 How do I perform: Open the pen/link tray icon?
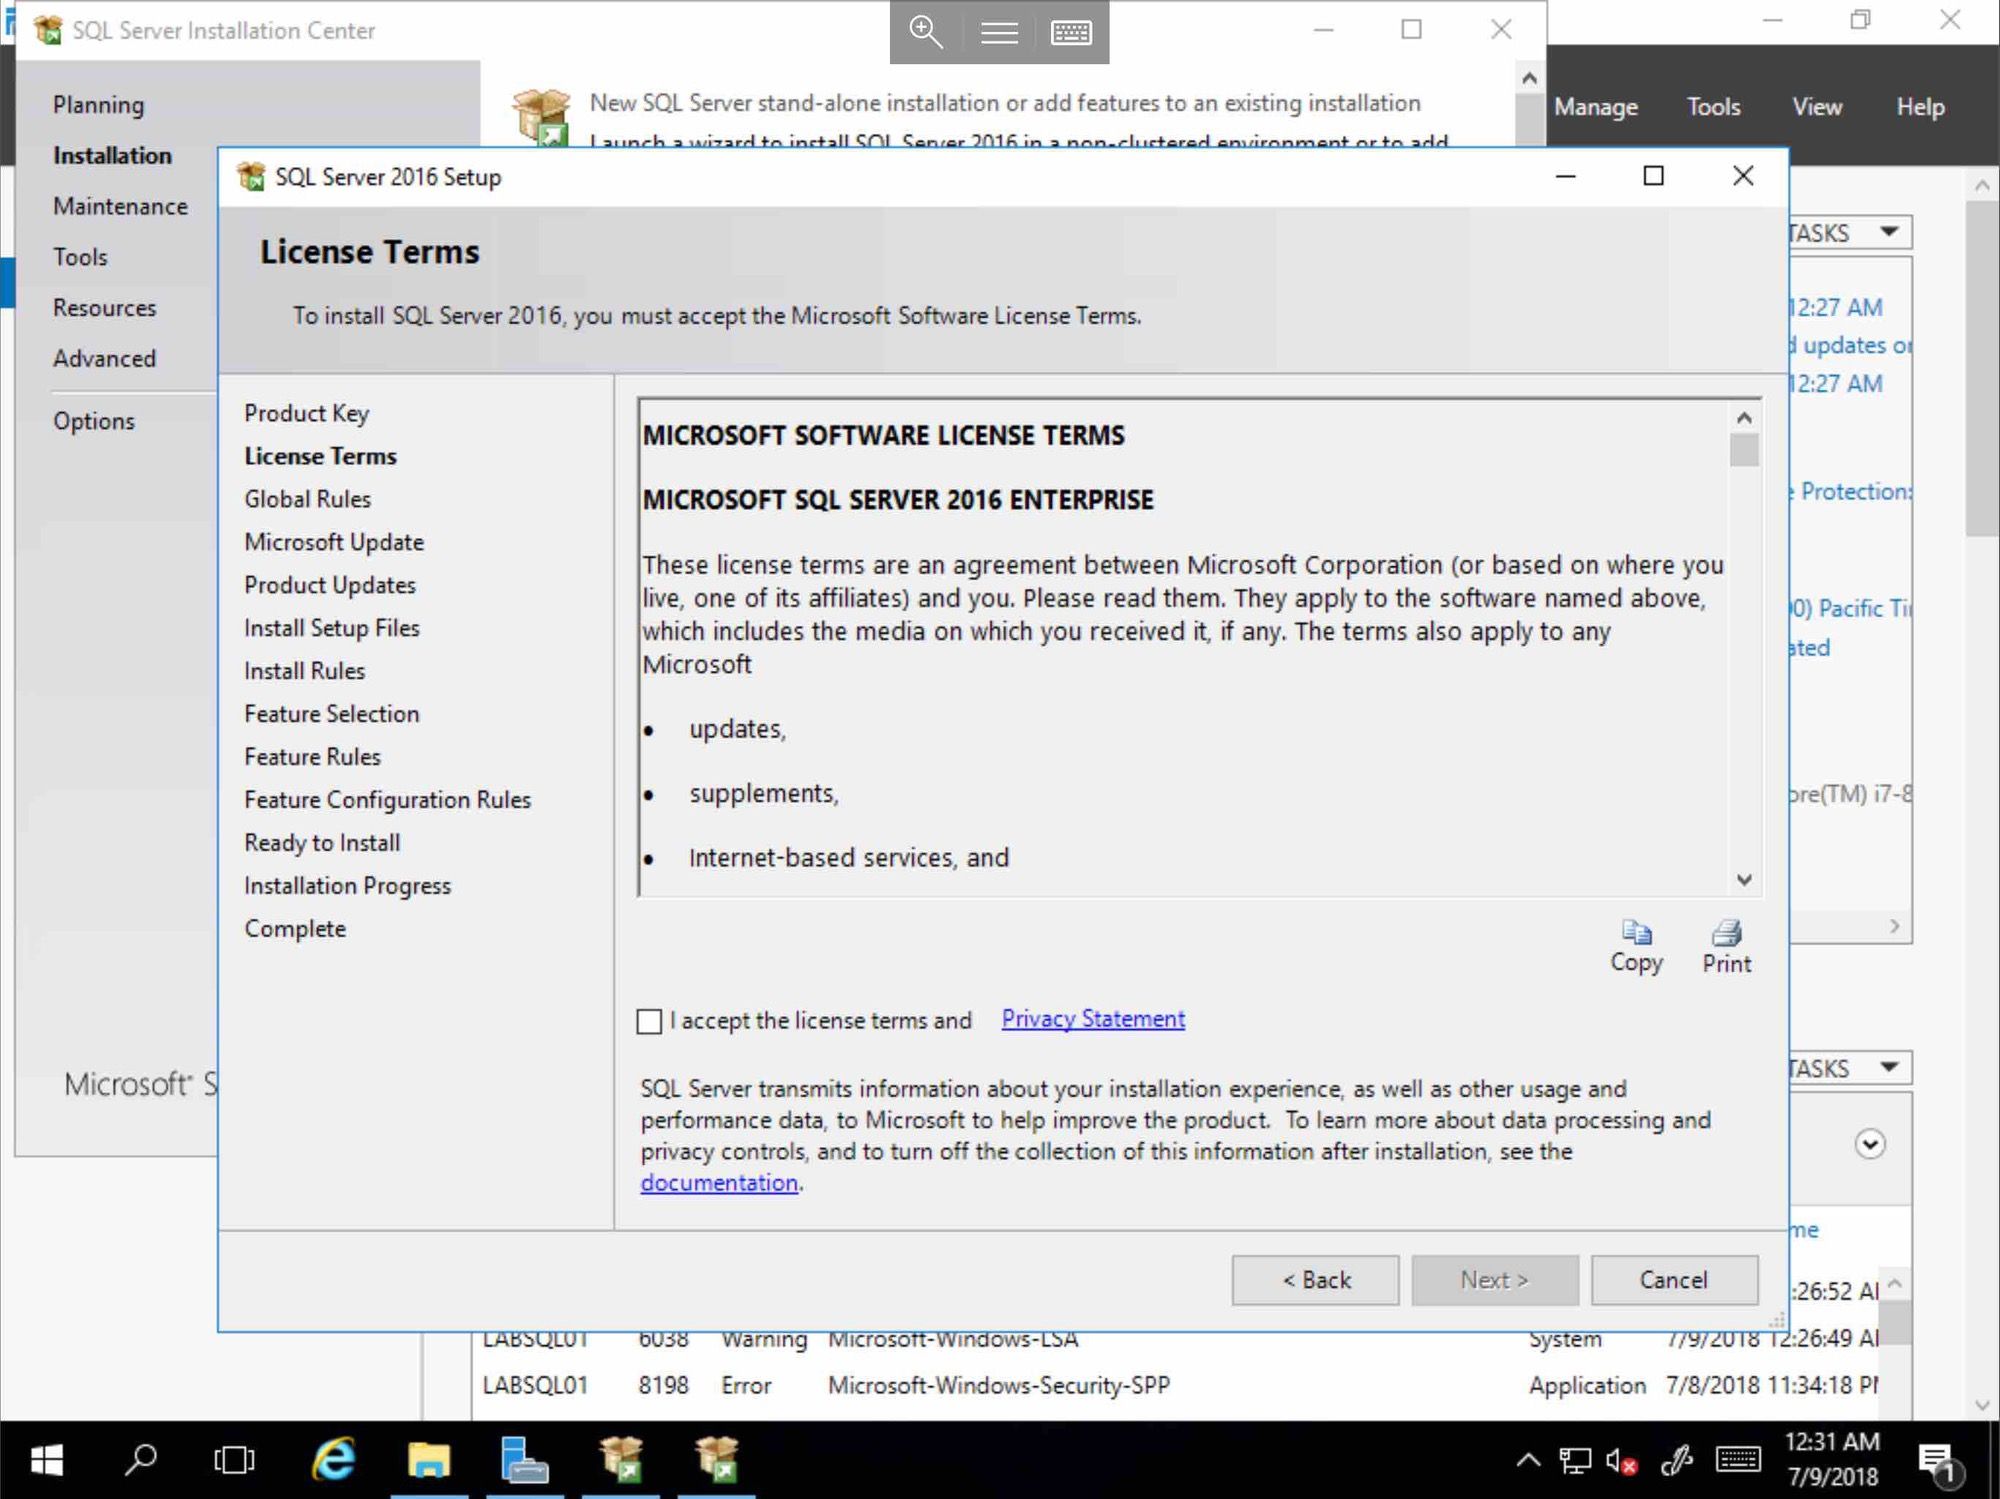click(1677, 1461)
